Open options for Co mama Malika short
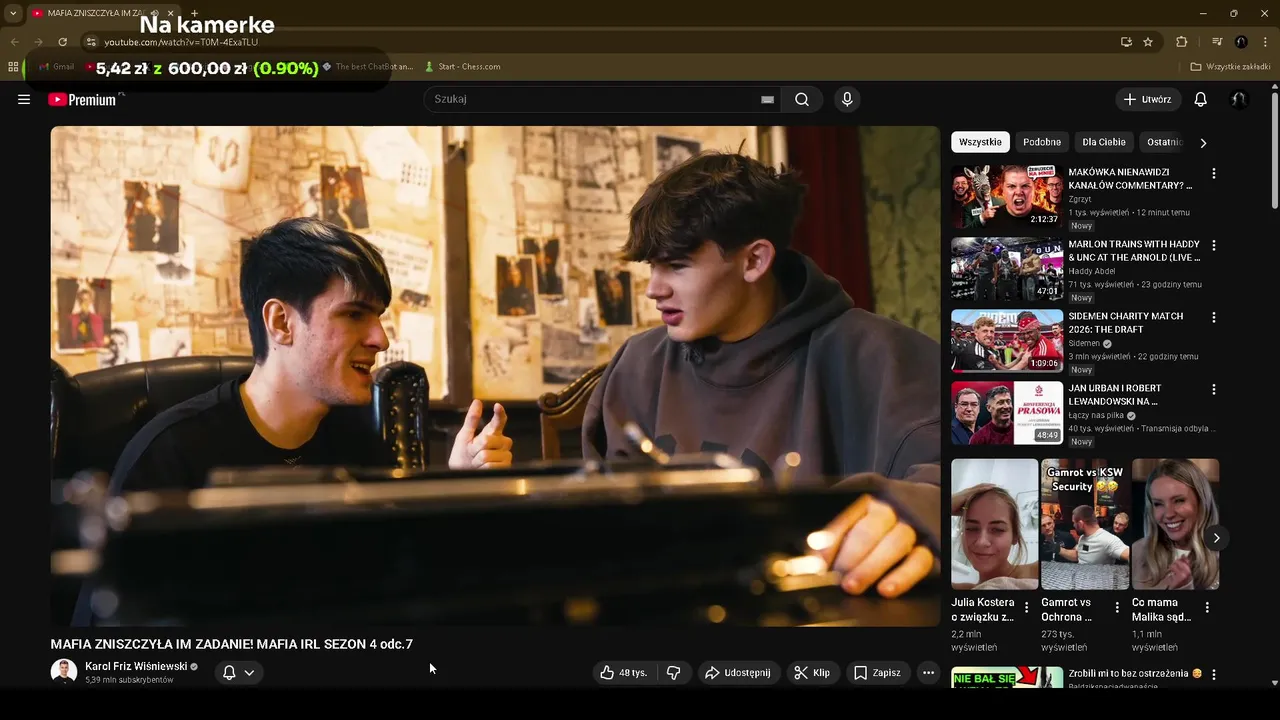Viewport: 1280px width, 720px height. (x=1207, y=607)
